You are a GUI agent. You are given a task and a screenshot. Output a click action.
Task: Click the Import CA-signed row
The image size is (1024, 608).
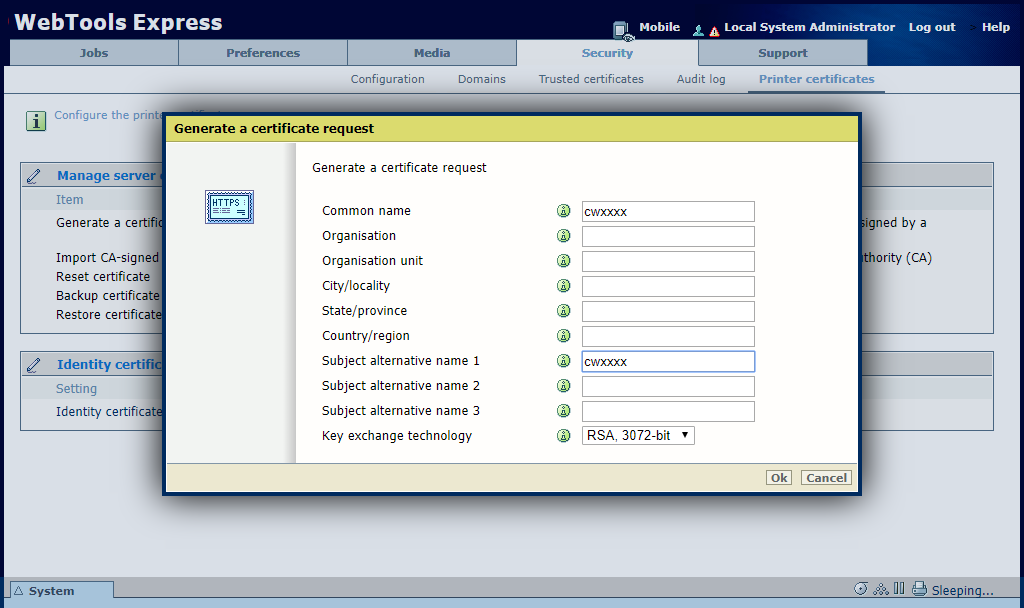click(x=107, y=258)
